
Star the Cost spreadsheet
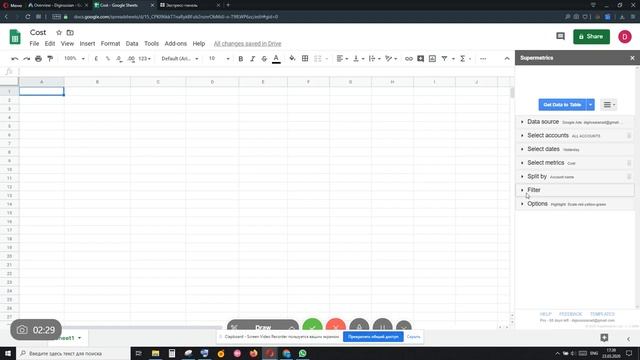click(59, 33)
